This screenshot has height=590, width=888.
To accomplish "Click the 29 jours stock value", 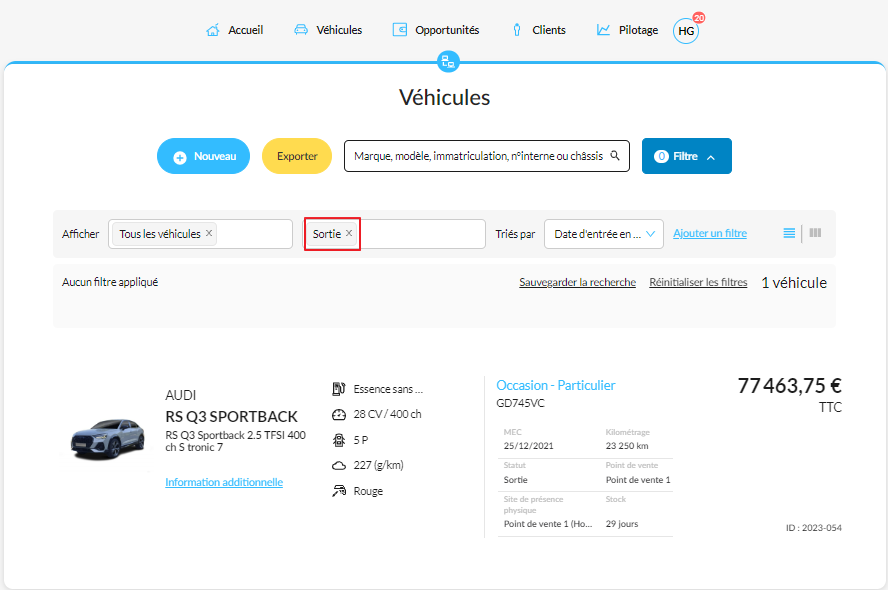I will point(622,524).
